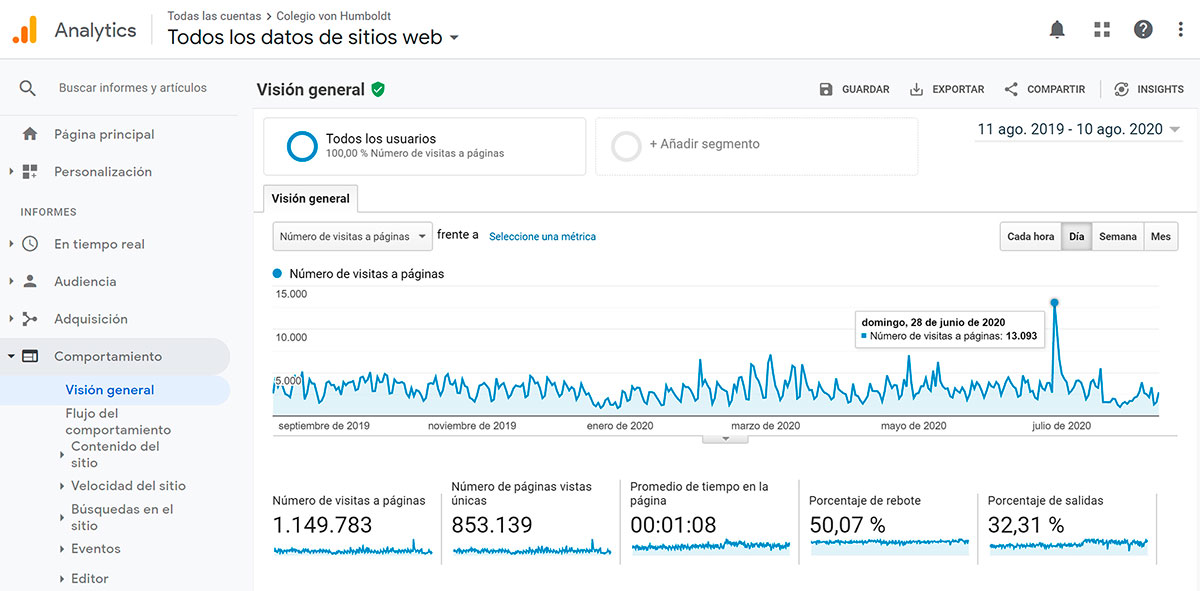Open Flujo del comportamiento report
1200x591 pixels.
[x=118, y=421]
